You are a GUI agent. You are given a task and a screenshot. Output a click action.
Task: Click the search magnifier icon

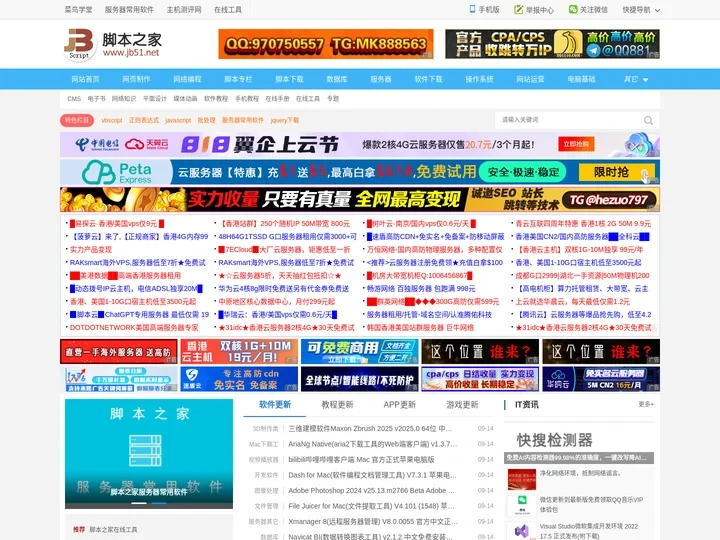648,120
